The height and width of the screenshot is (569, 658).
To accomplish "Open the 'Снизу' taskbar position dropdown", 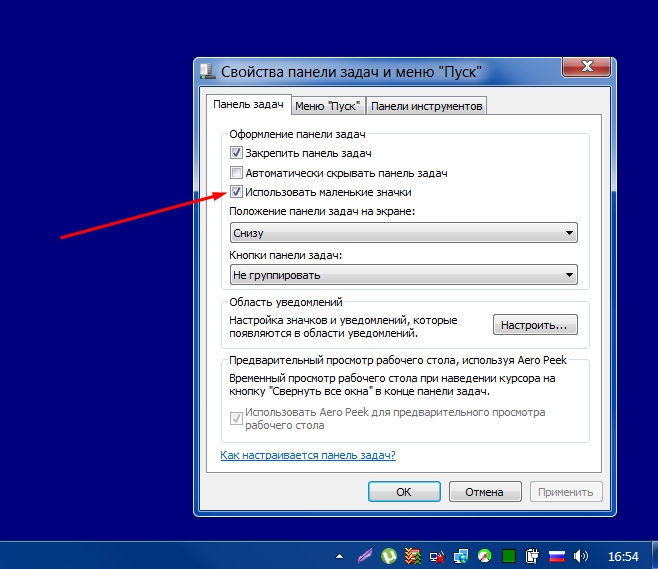I will 403,233.
